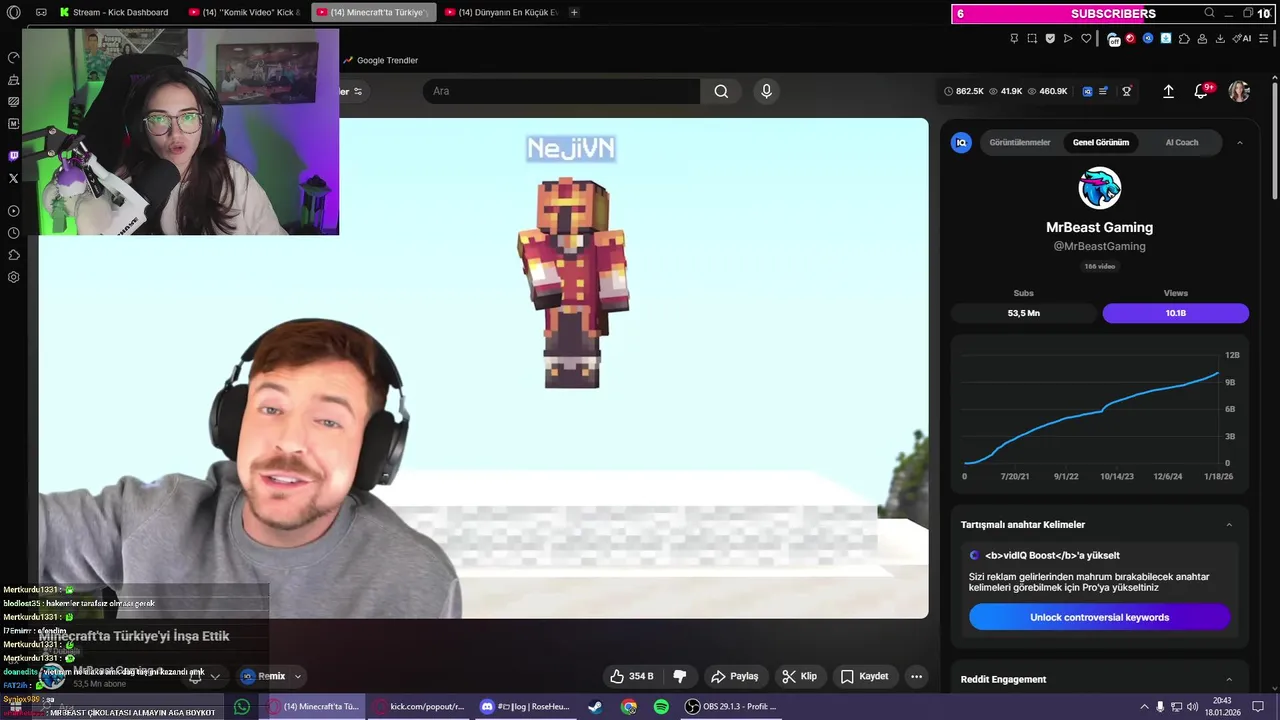Click the upload arrow icon
The height and width of the screenshot is (720, 1280).
click(x=1168, y=91)
